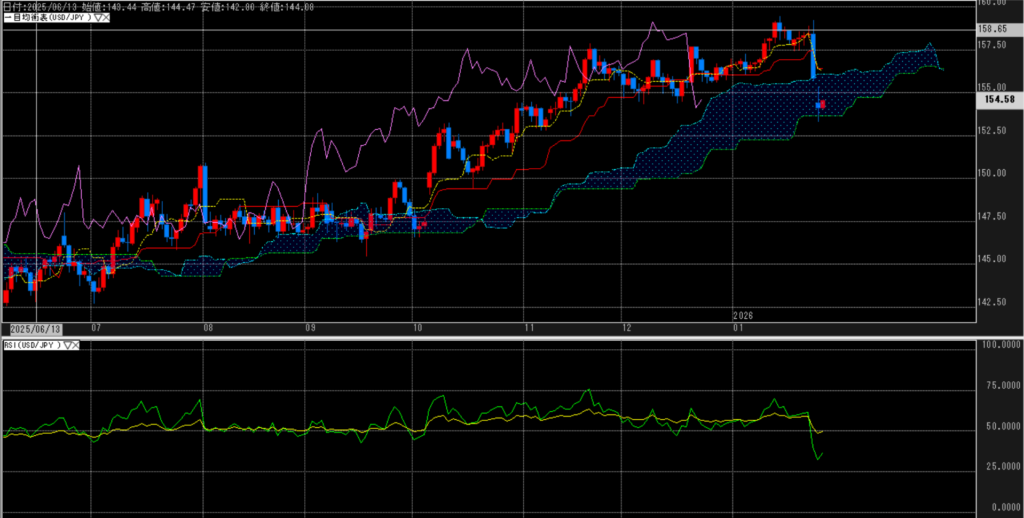Select the 10 month label on the time axis
This screenshot has width=1024, height=518.
point(416,327)
